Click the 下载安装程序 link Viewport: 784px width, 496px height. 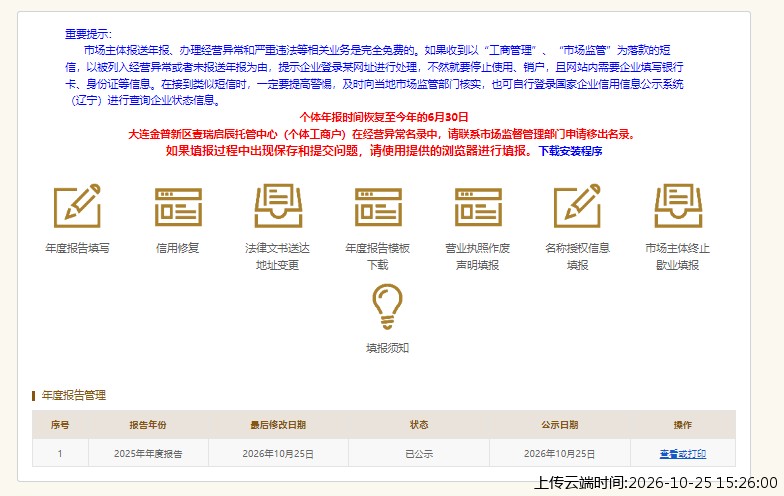coord(570,151)
